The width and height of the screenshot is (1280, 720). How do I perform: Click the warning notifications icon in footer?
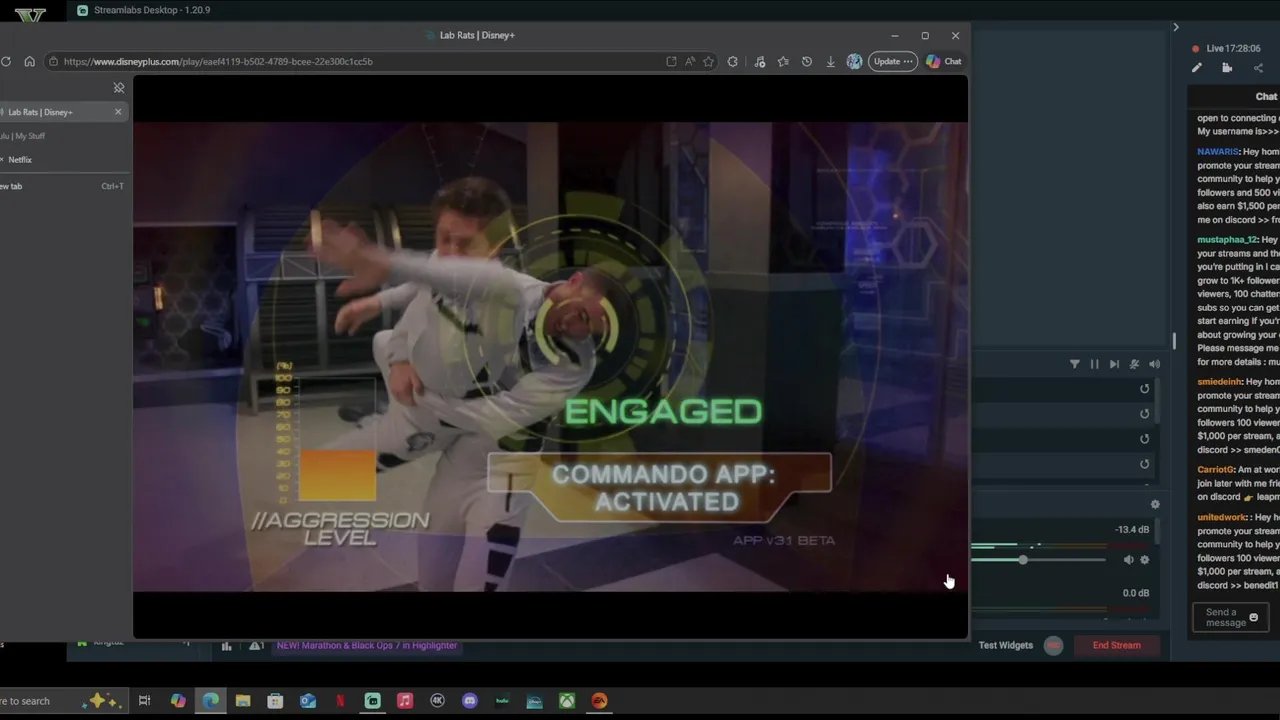pyautogui.click(x=256, y=646)
